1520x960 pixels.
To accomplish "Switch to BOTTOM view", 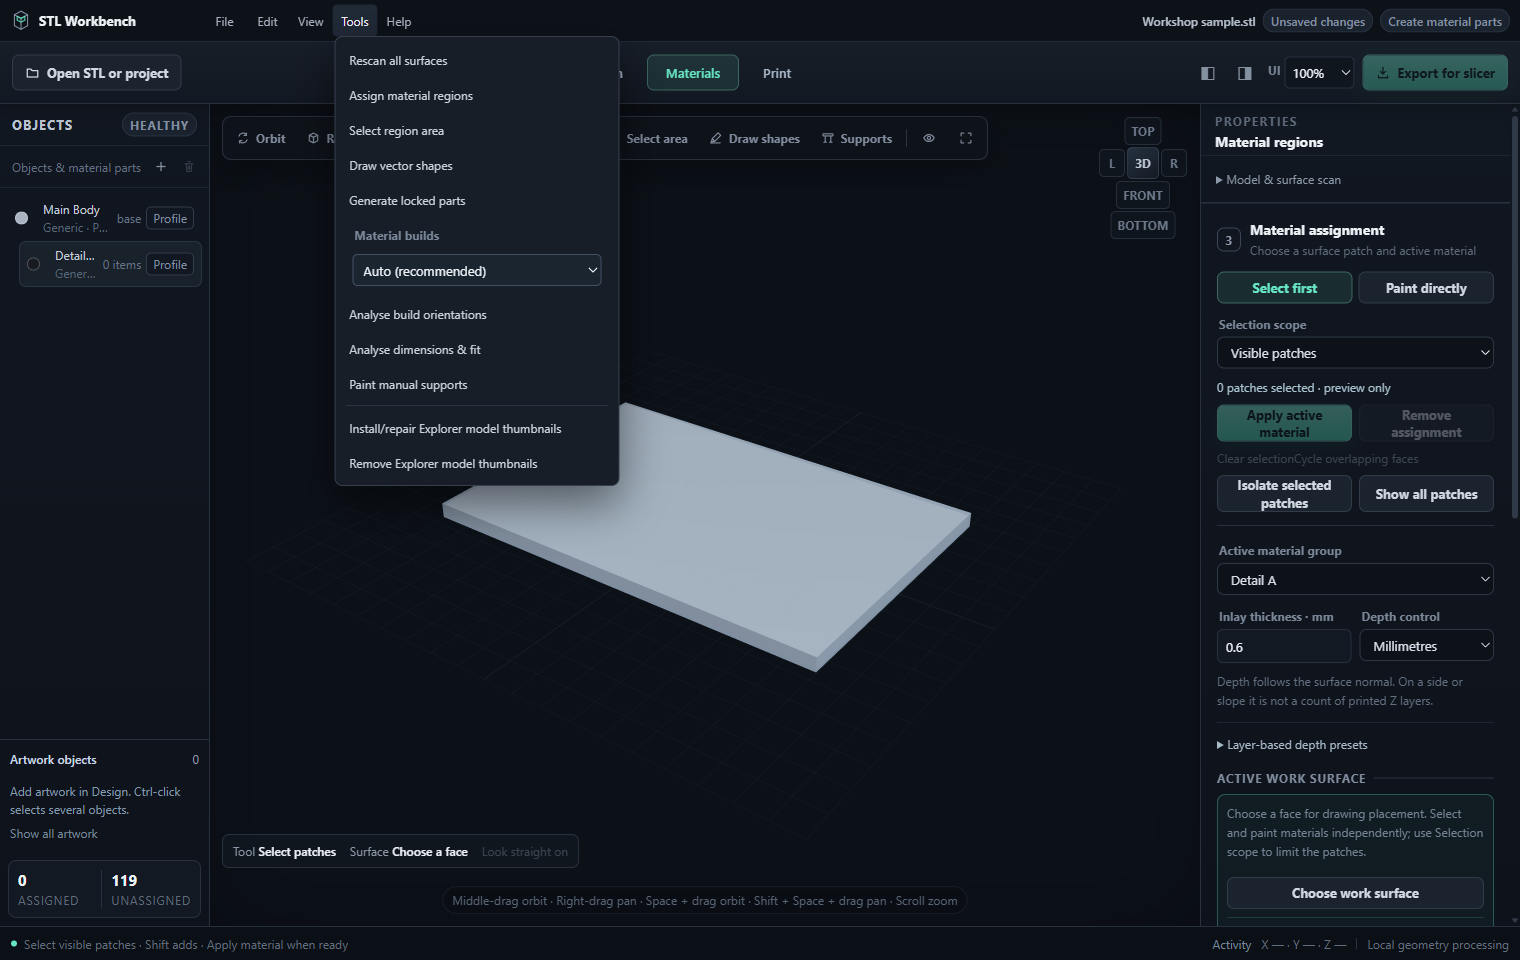I will click(1143, 225).
